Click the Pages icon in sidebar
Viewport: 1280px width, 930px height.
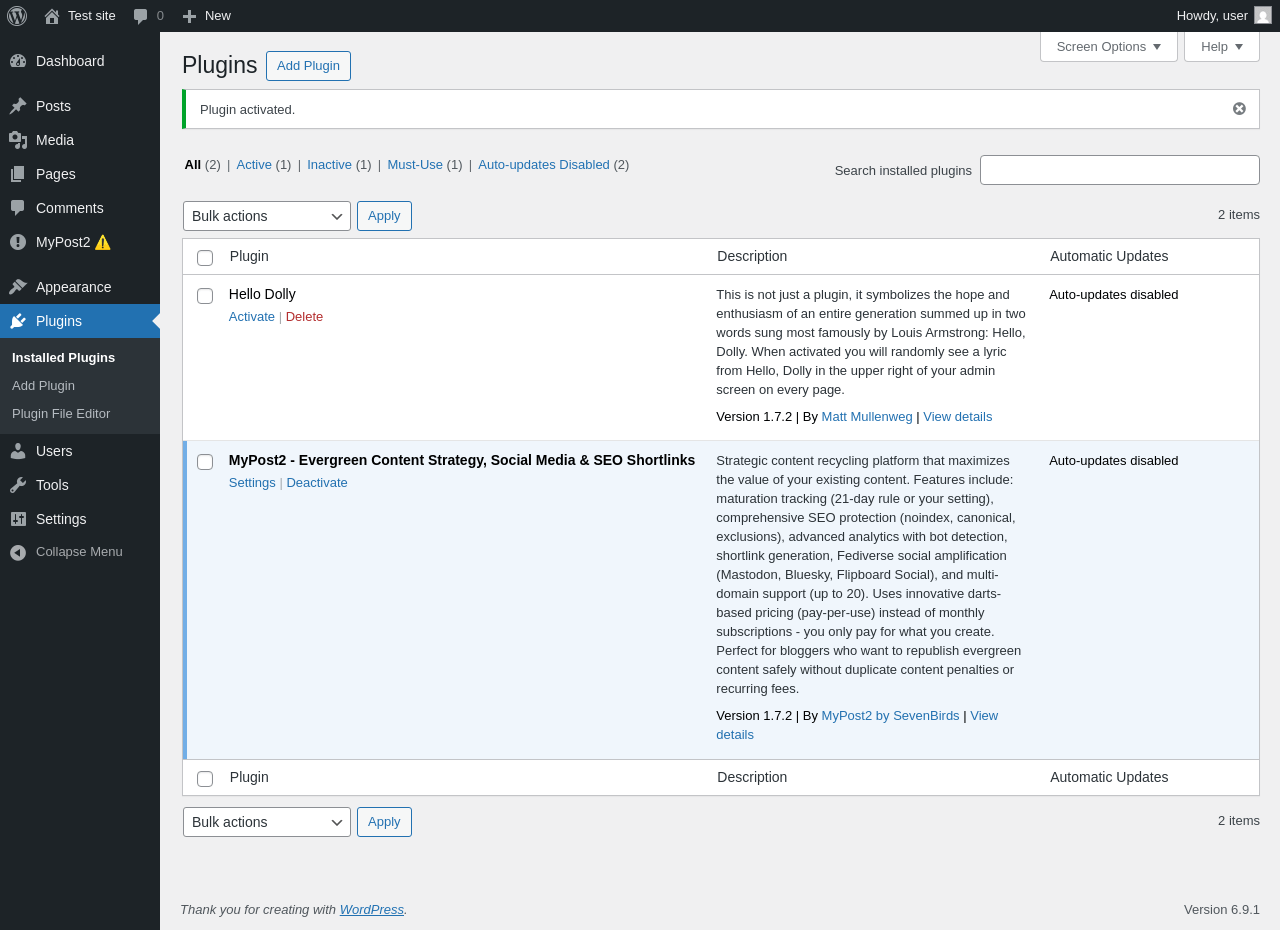[18, 174]
